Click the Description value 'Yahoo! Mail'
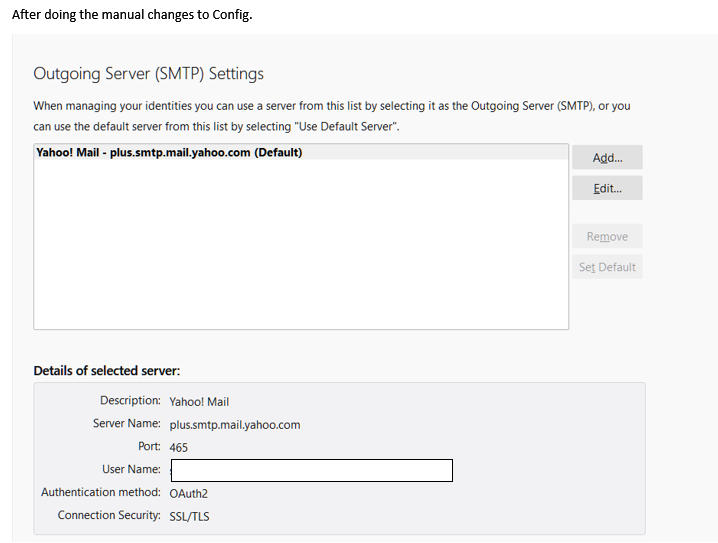This screenshot has height=543, width=718. 199,402
